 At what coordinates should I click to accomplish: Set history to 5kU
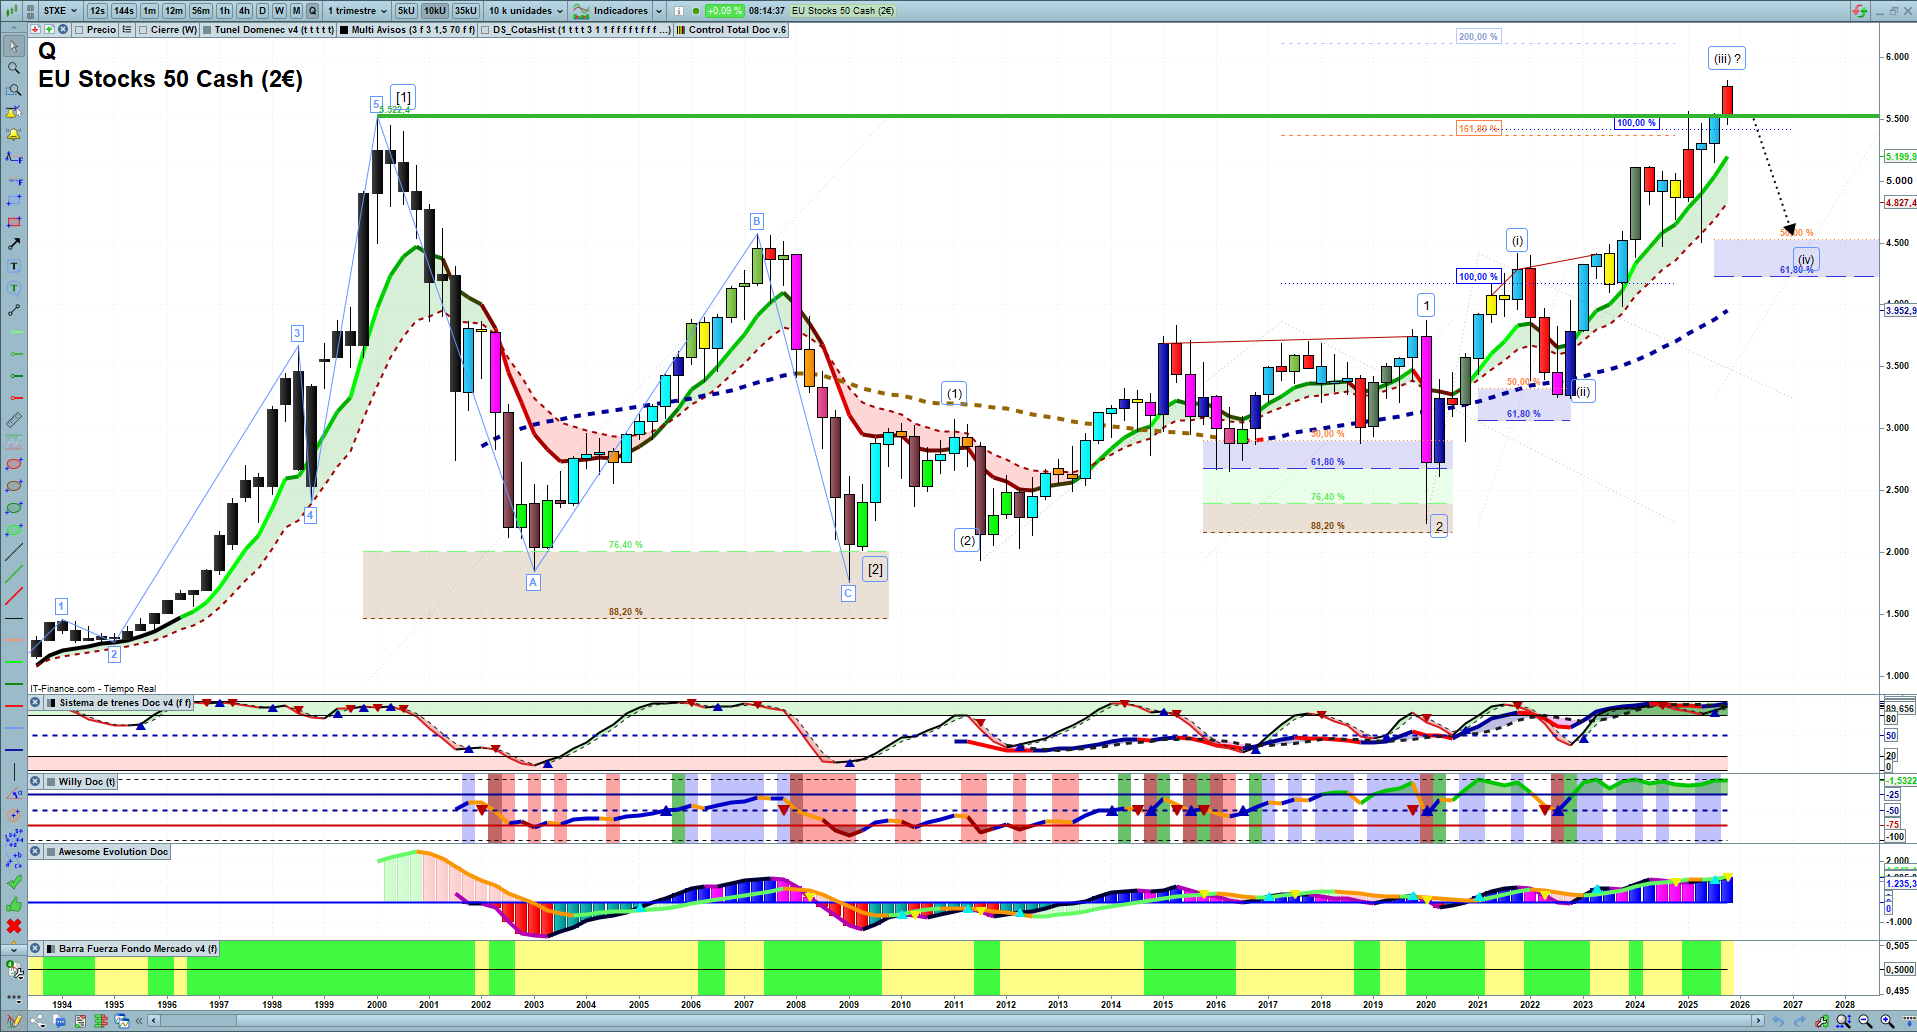click(x=406, y=11)
